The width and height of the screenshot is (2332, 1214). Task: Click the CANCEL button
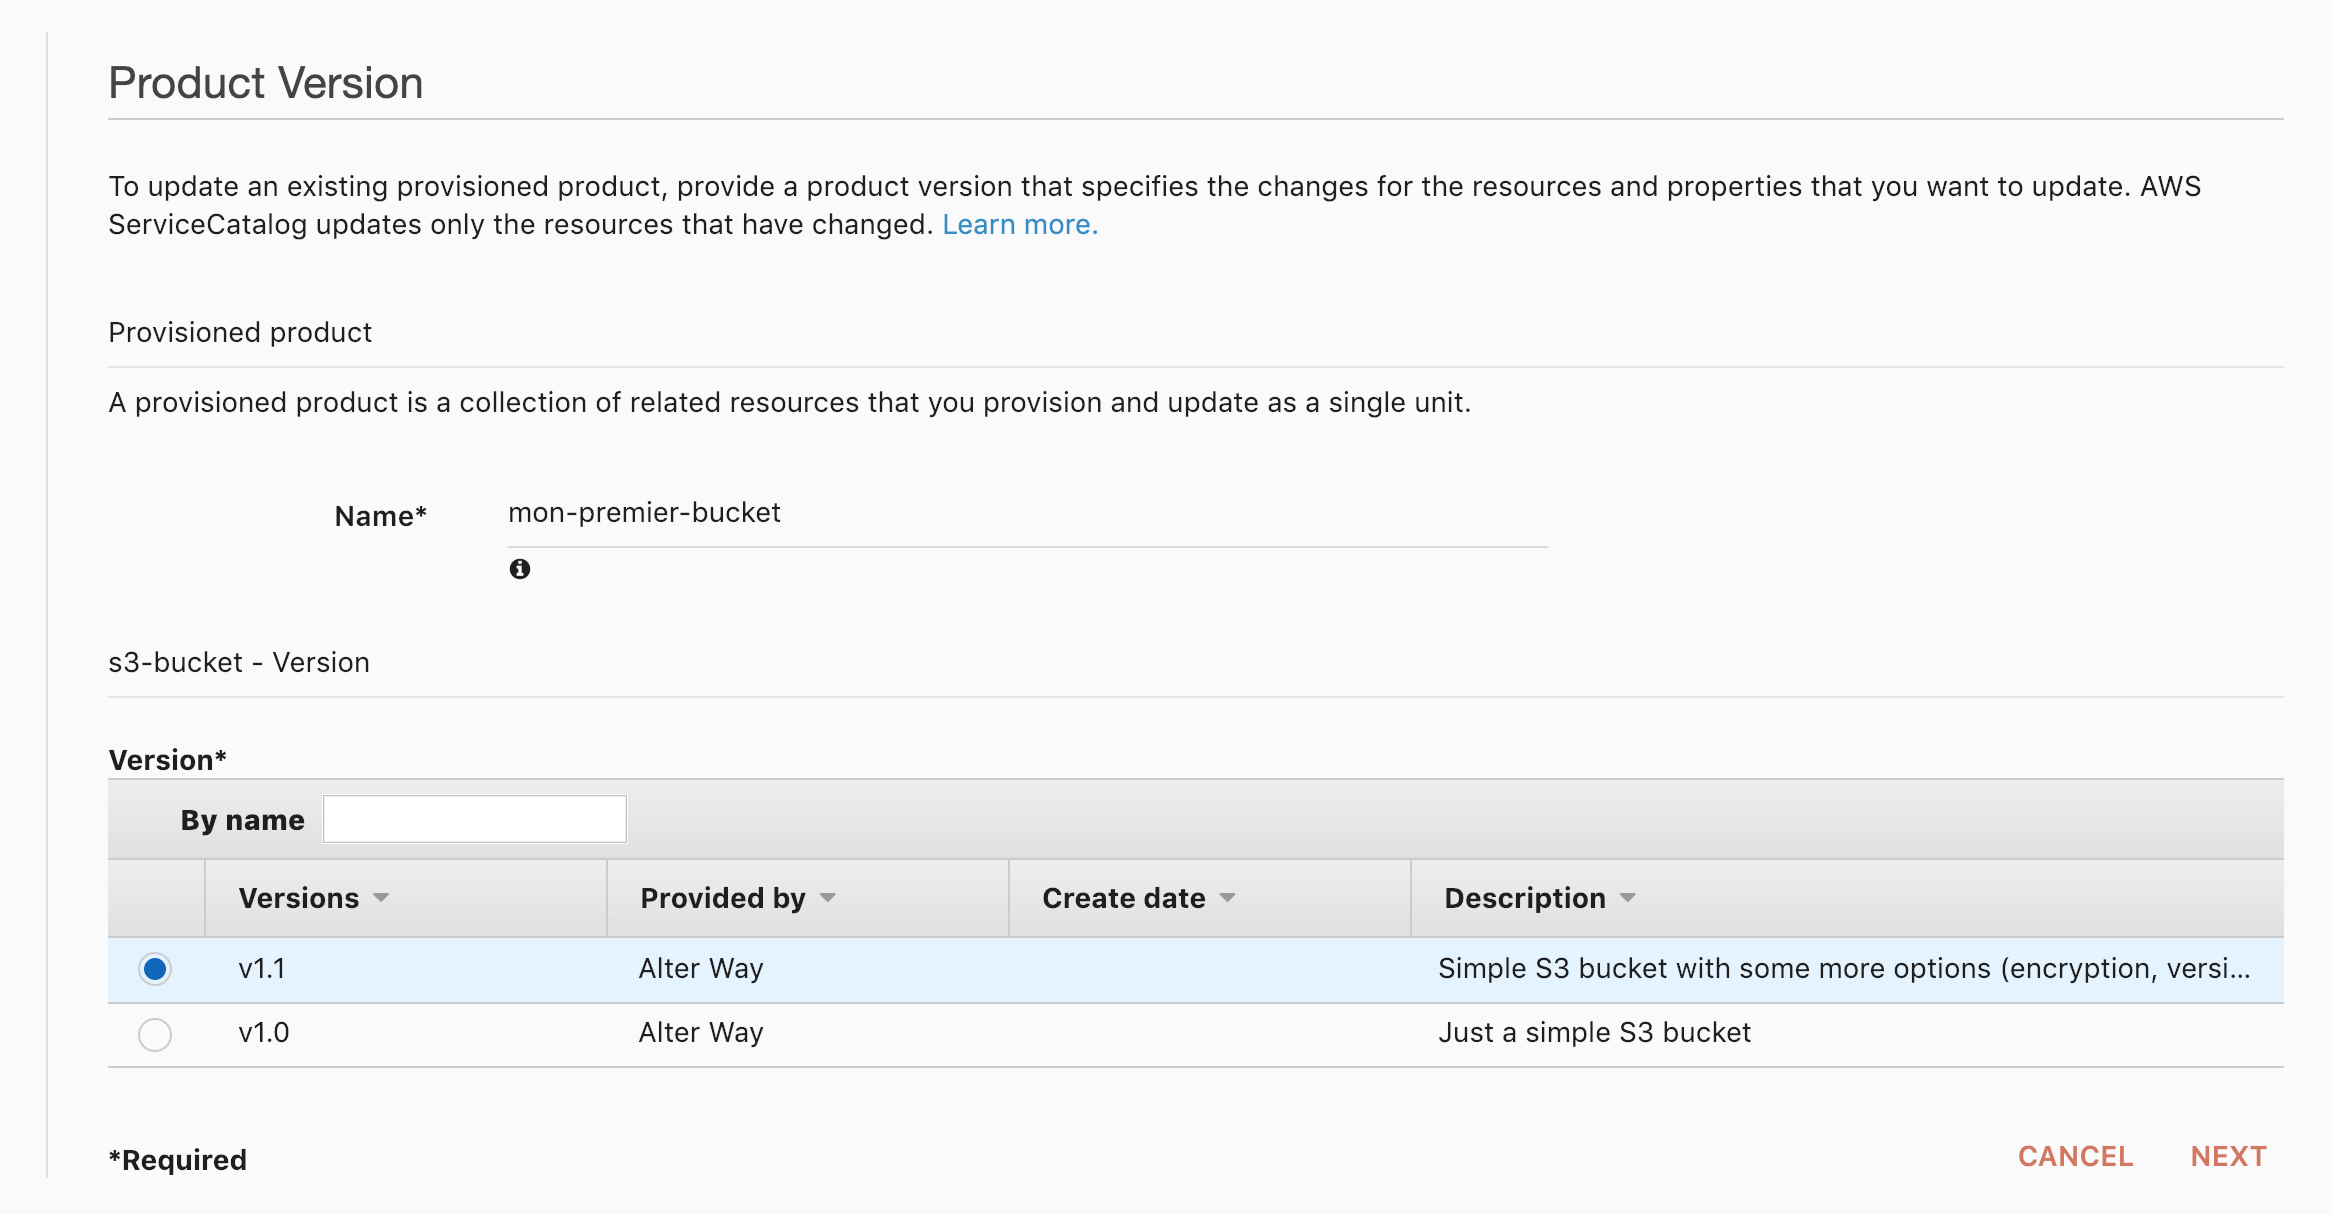pos(2074,1156)
